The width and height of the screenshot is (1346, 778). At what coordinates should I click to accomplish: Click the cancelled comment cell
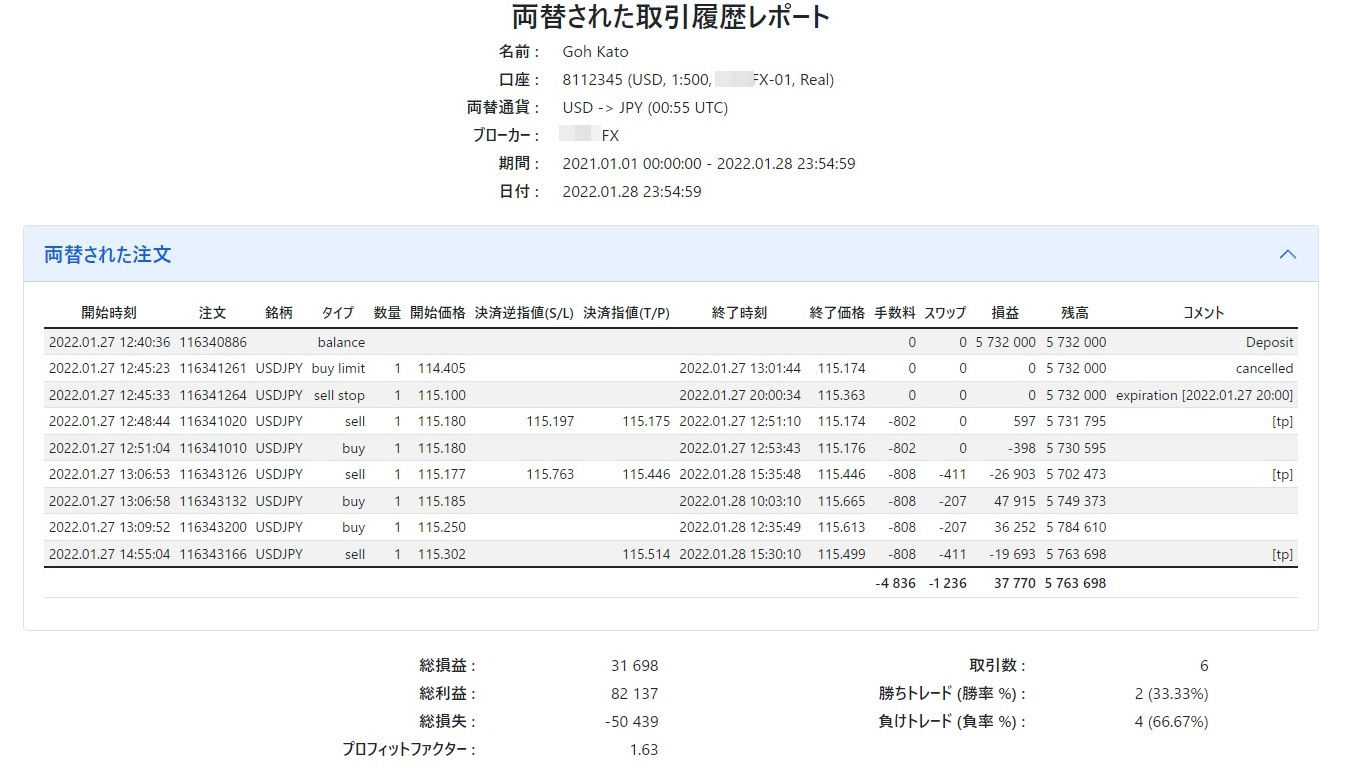tap(1264, 368)
